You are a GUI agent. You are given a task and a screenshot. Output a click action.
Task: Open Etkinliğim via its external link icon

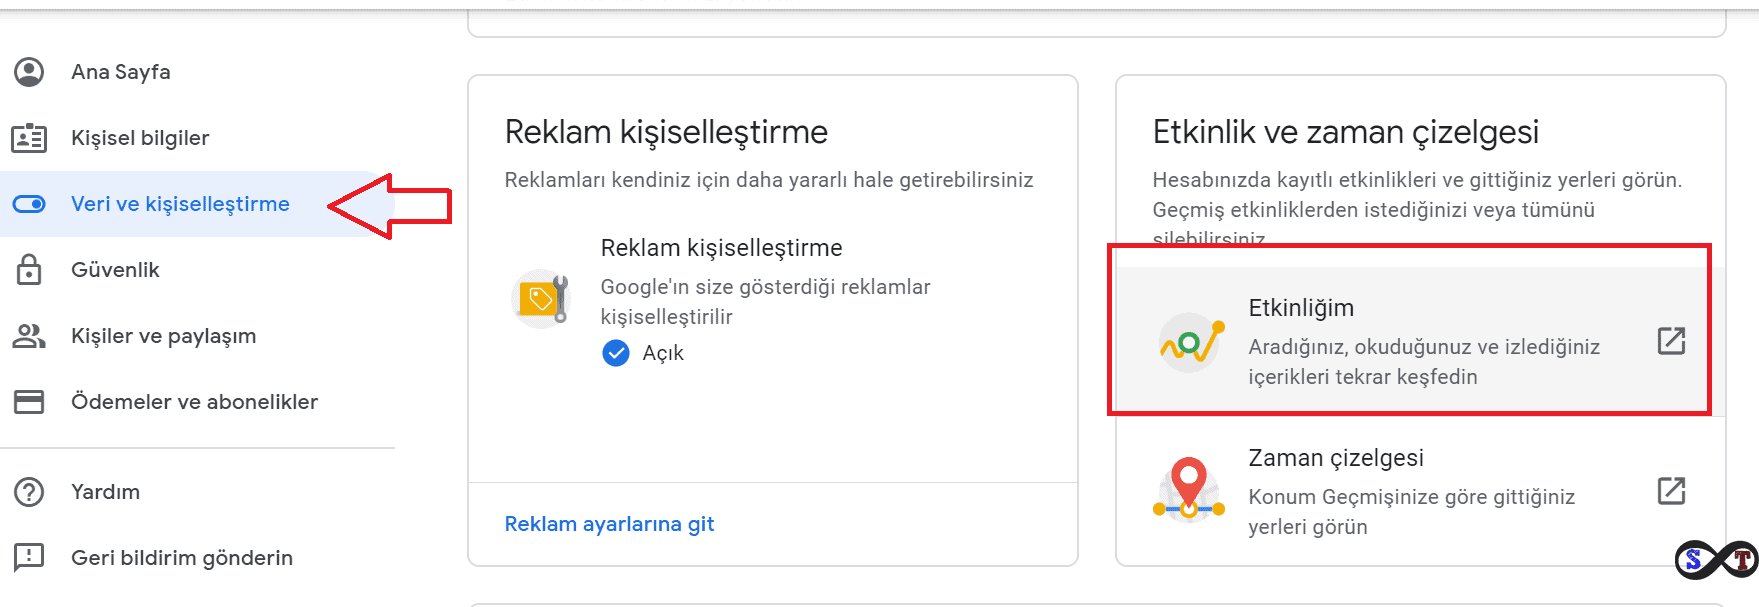coord(1672,341)
